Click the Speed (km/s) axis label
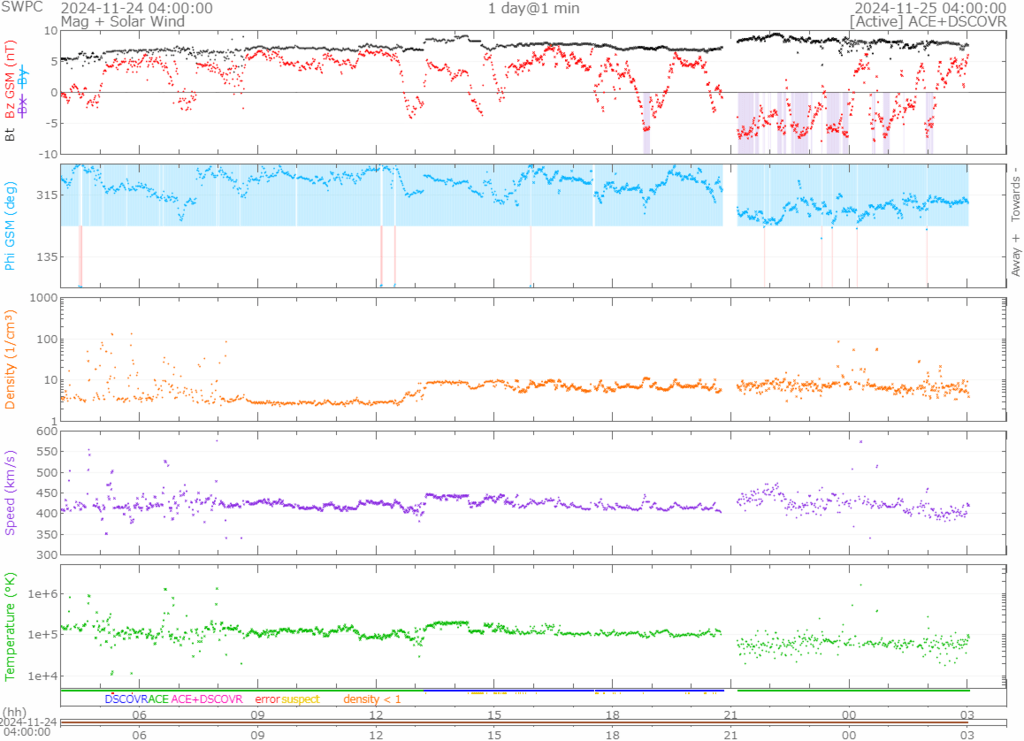 click(11, 492)
